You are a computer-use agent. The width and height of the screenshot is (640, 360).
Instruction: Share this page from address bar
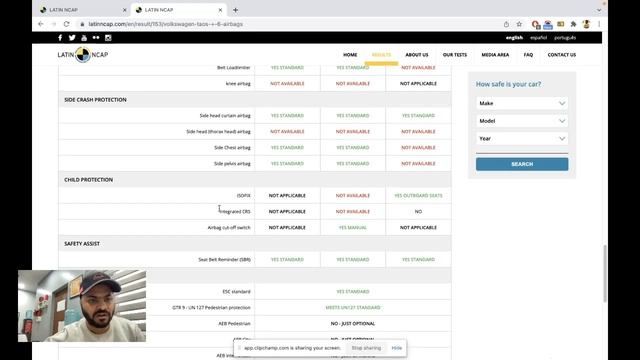coord(506,24)
